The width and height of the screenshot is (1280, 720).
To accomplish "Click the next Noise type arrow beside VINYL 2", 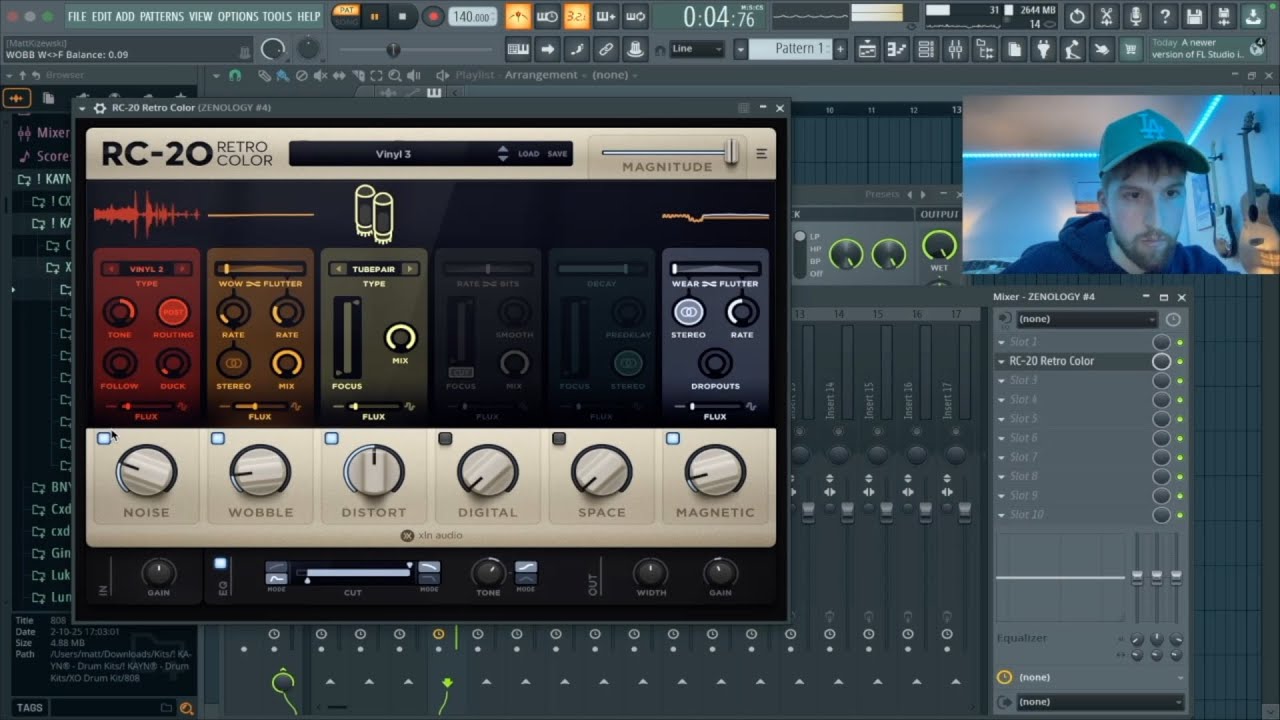I will 184,269.
